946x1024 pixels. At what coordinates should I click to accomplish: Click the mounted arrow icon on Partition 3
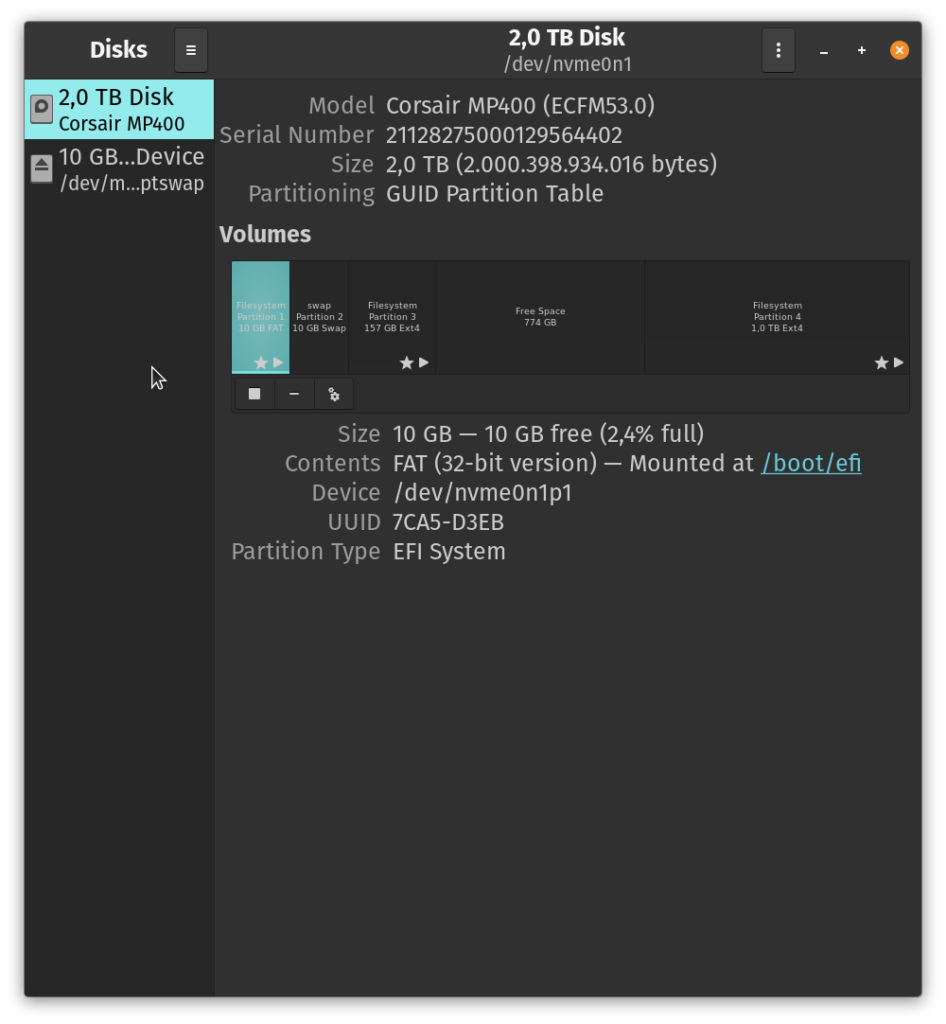tap(424, 362)
